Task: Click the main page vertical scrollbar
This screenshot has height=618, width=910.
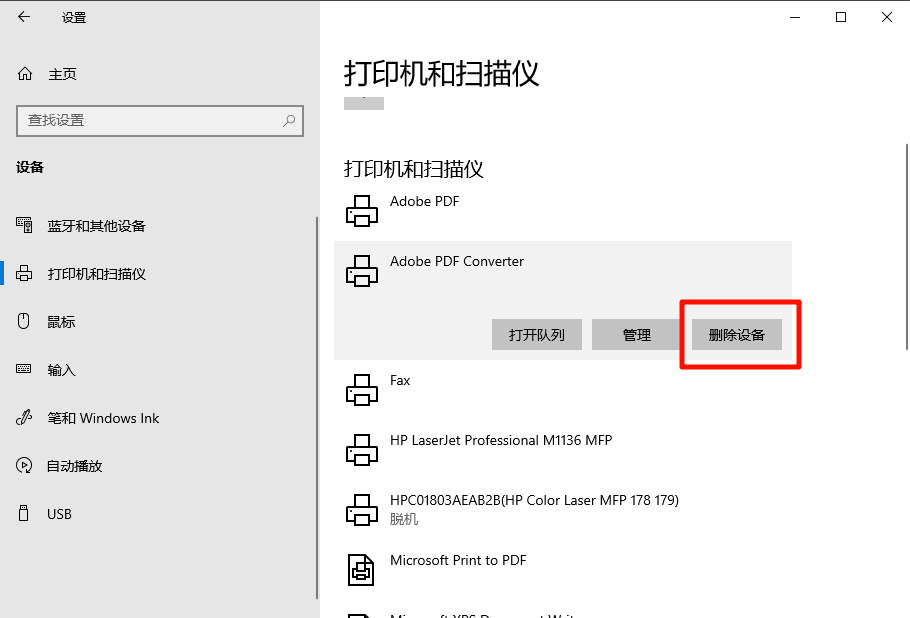Action: click(907, 247)
